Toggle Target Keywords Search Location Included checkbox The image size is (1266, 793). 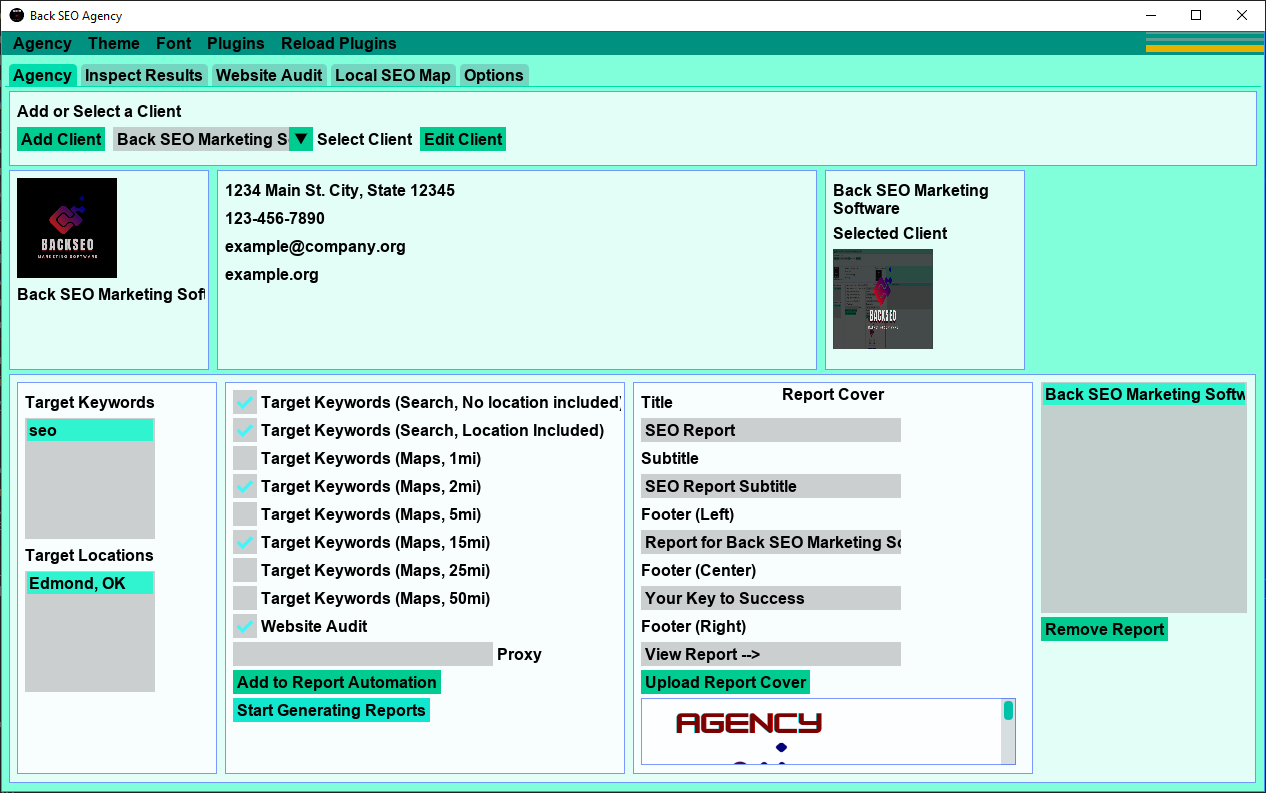coord(245,430)
